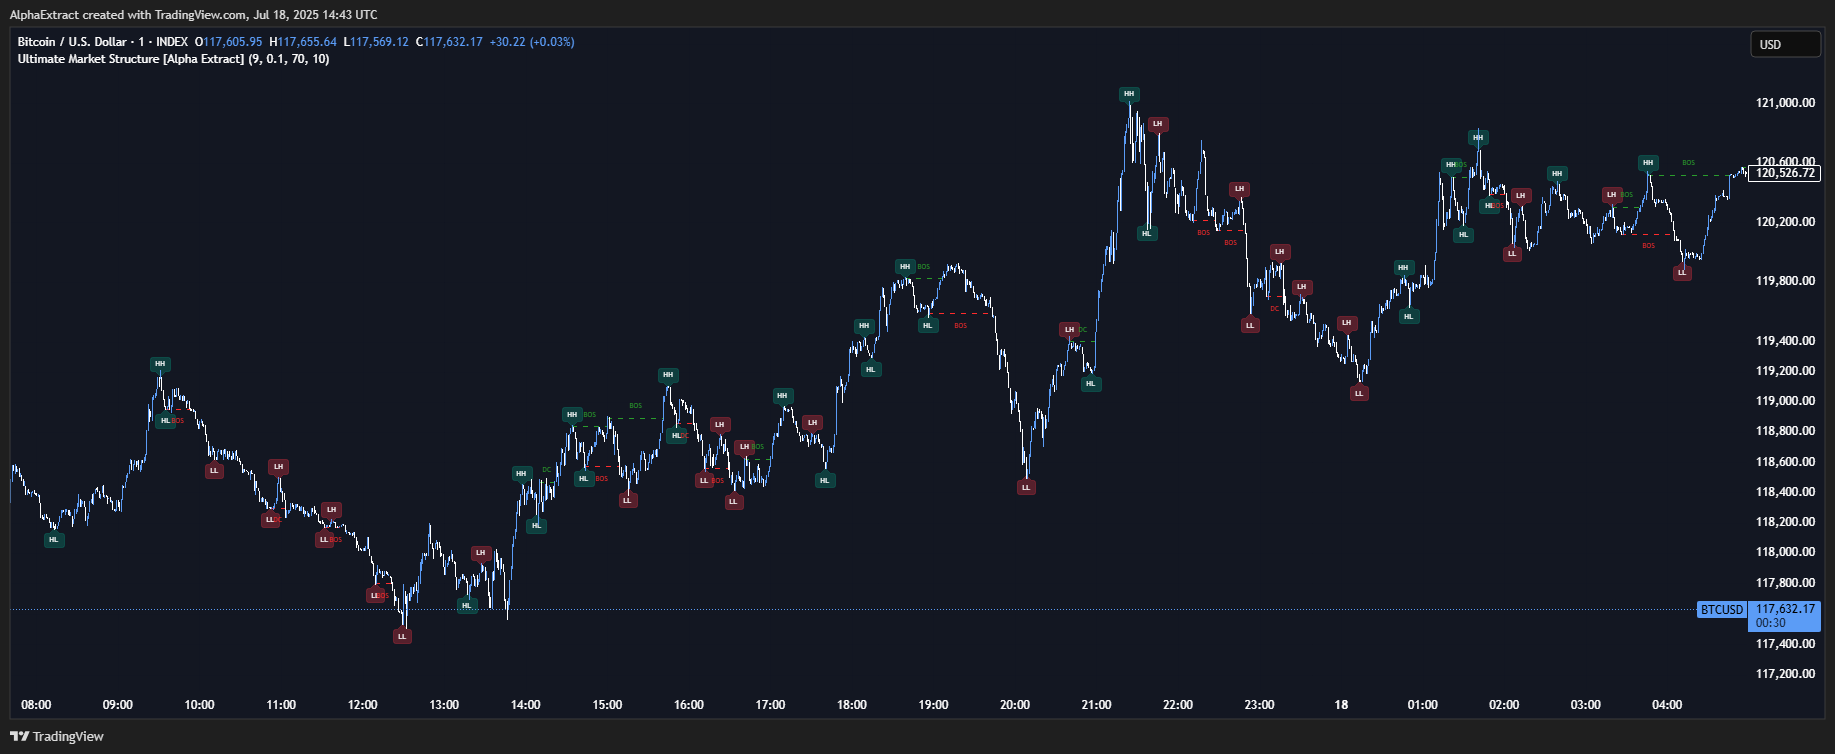Click the 15:00 time axis label
1835x754 pixels.
click(x=607, y=705)
